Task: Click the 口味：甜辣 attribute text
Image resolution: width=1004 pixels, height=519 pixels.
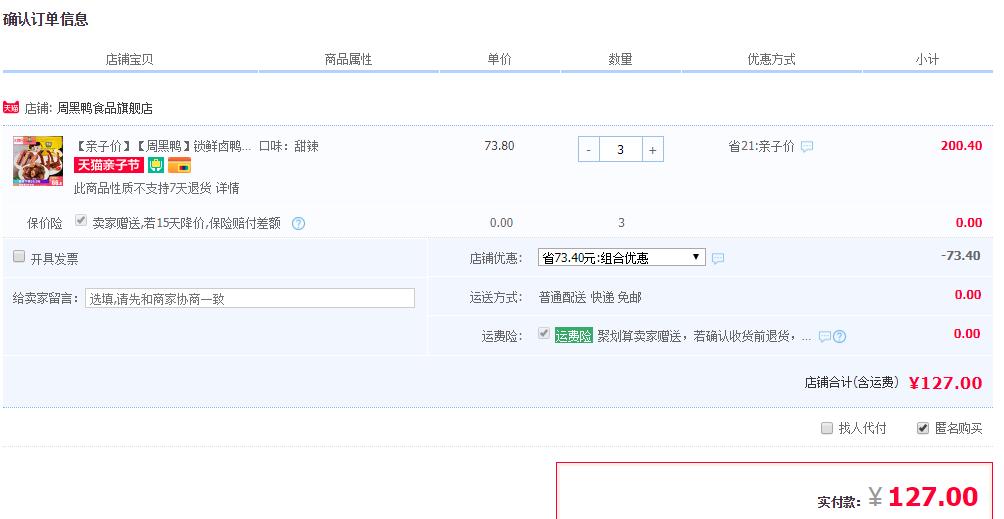Action: coord(289,146)
